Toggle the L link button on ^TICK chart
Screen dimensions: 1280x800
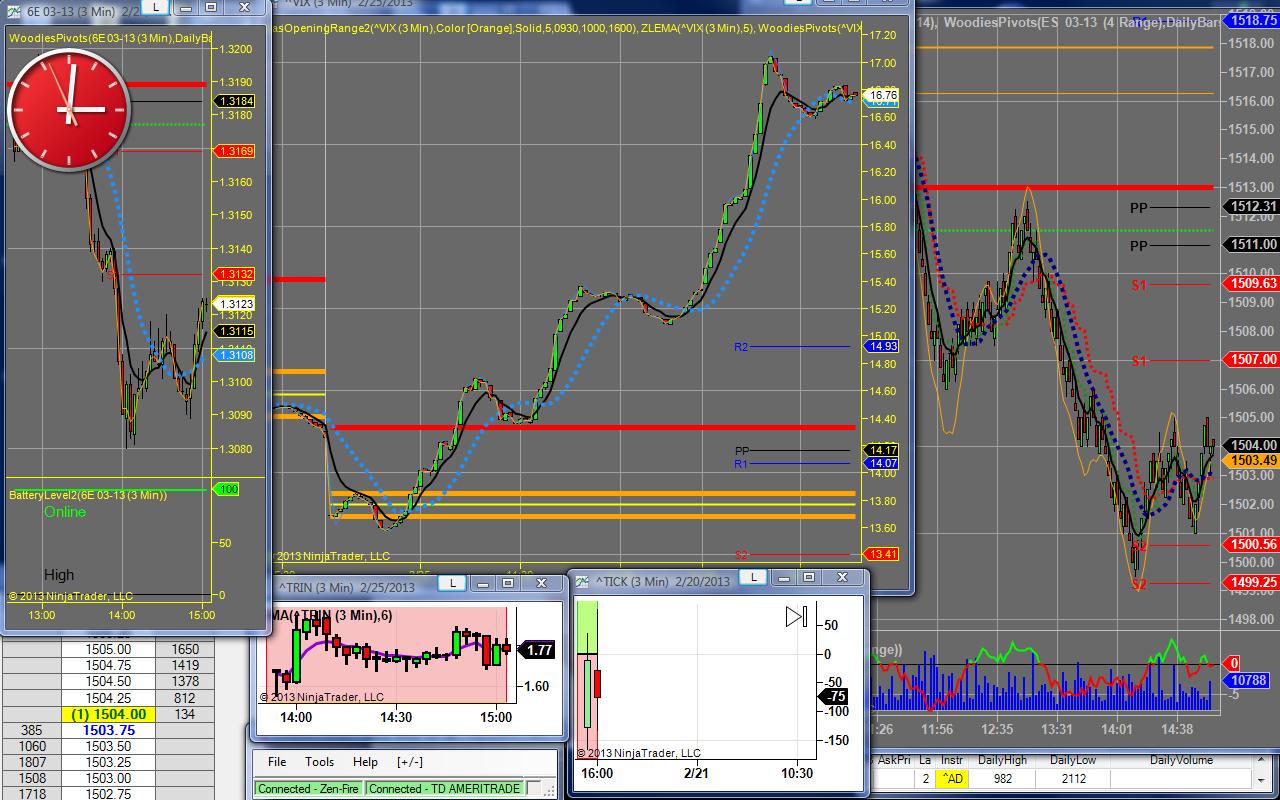click(x=751, y=577)
